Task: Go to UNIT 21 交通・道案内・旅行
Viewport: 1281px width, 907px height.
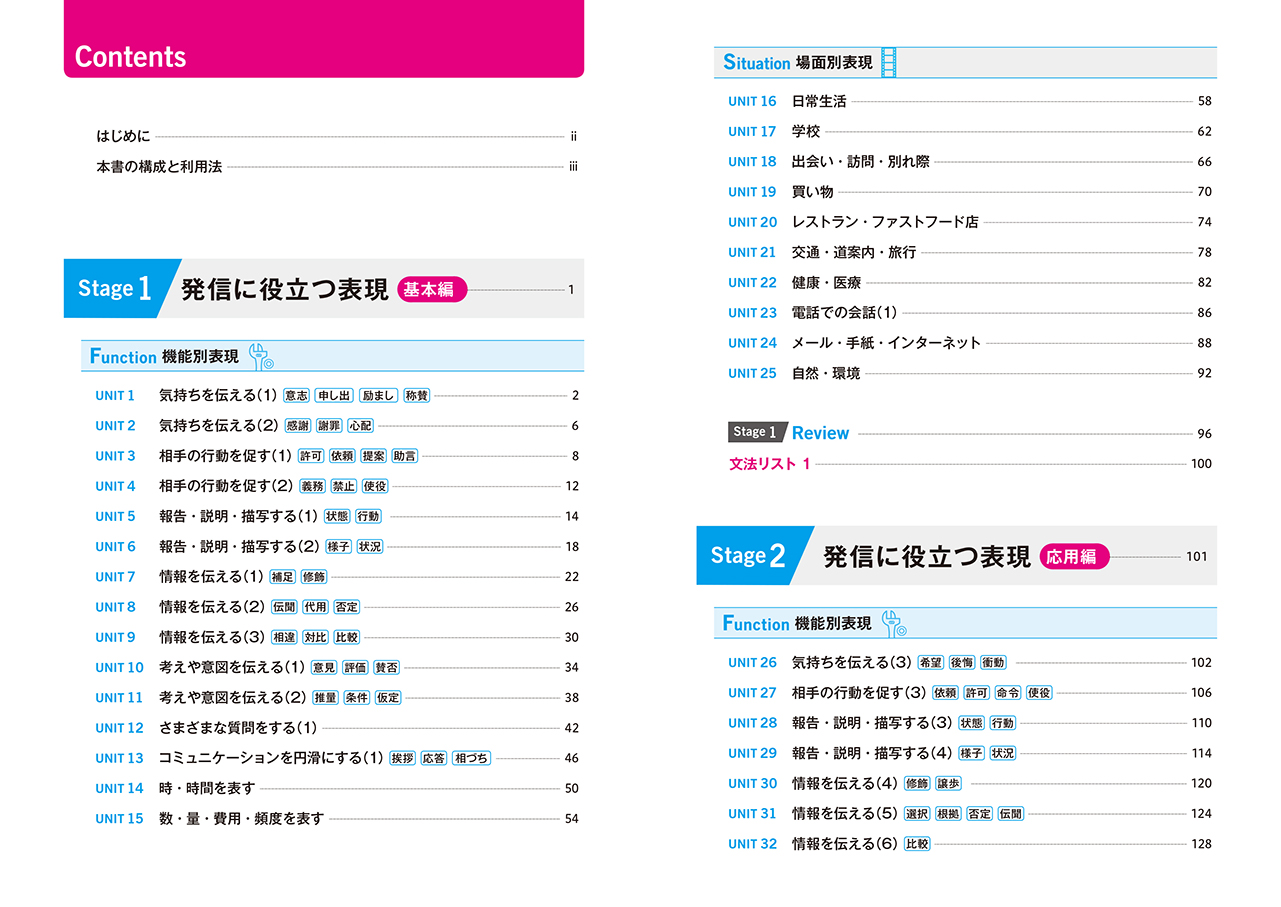Action: 970,252
